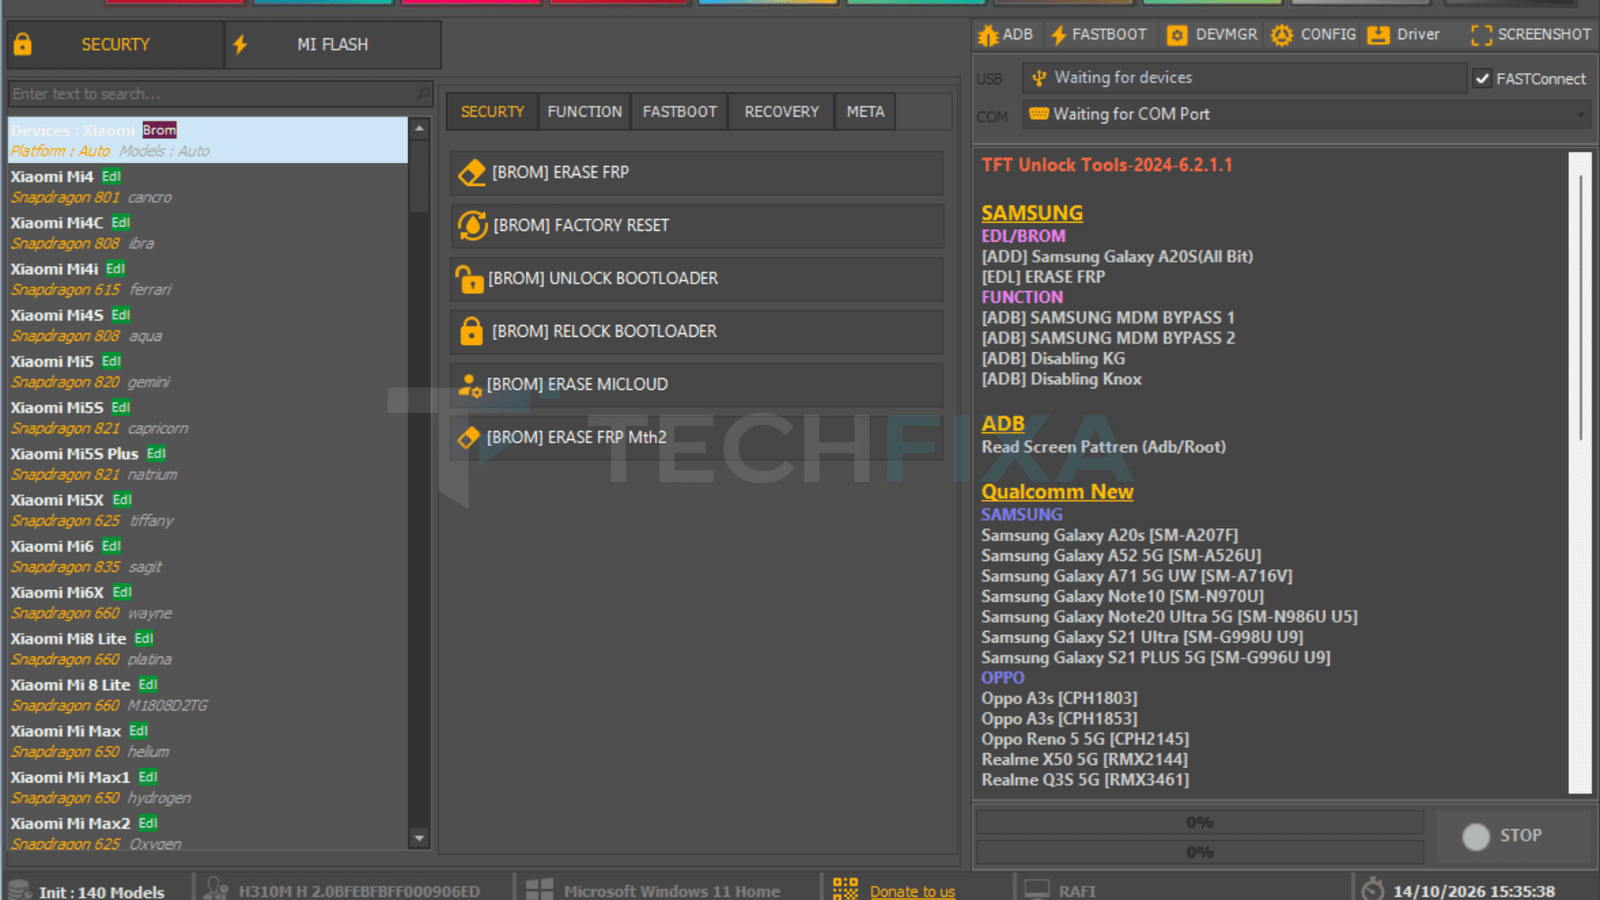The image size is (1600, 900).
Task: Open the Donate to us link
Action: pos(912,891)
